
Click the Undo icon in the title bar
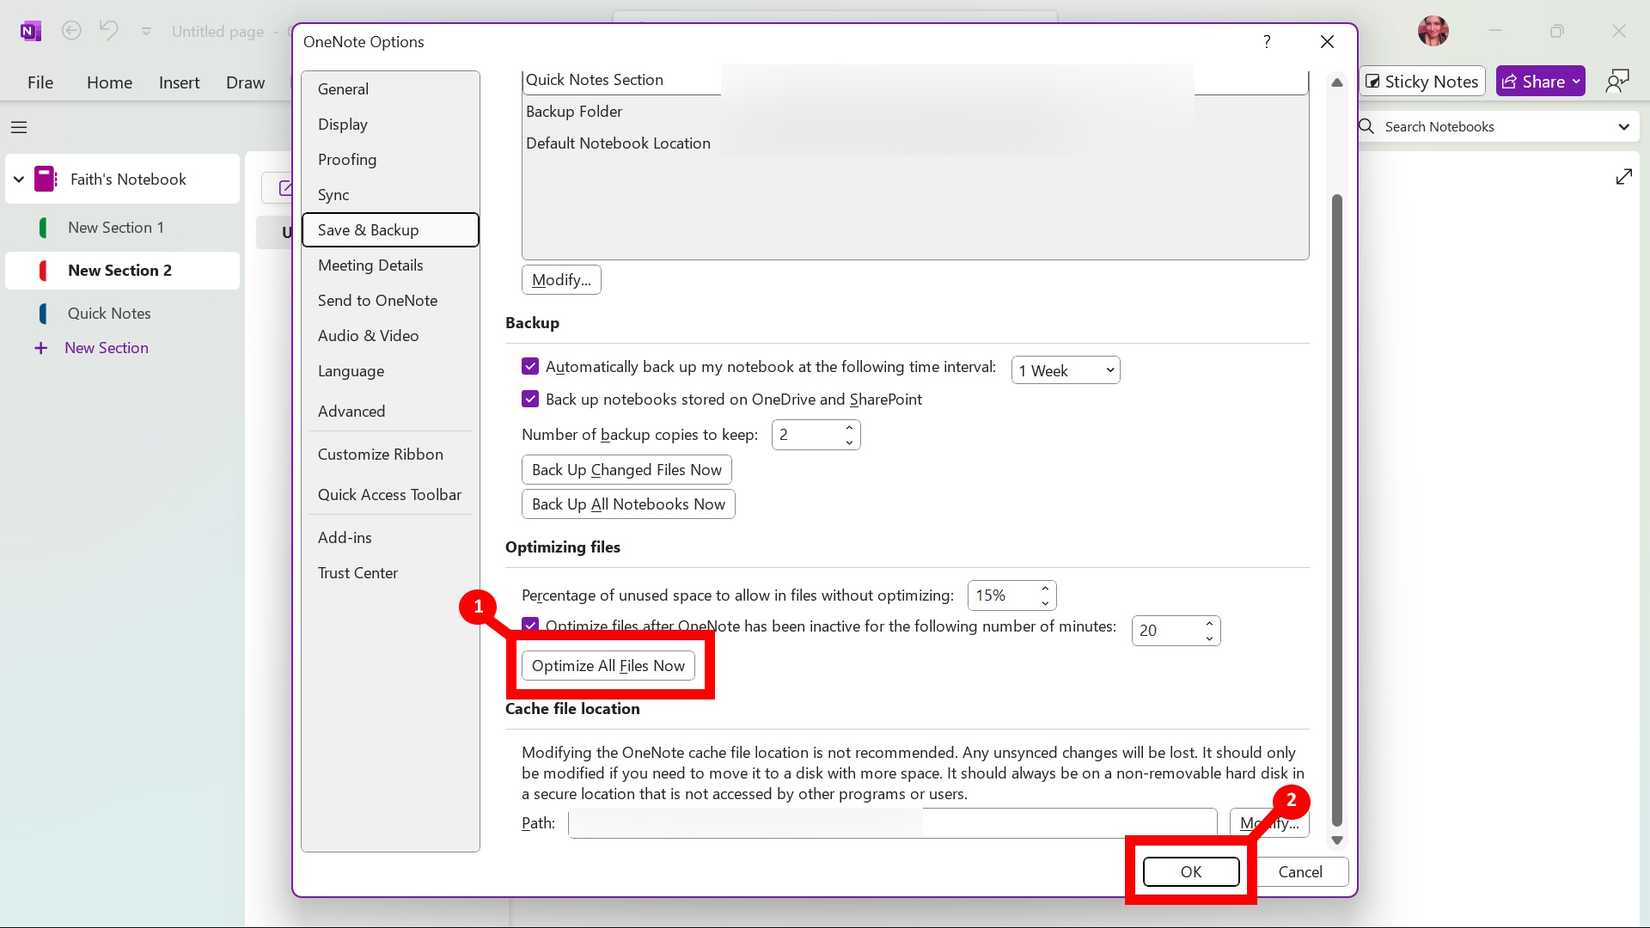pos(108,30)
